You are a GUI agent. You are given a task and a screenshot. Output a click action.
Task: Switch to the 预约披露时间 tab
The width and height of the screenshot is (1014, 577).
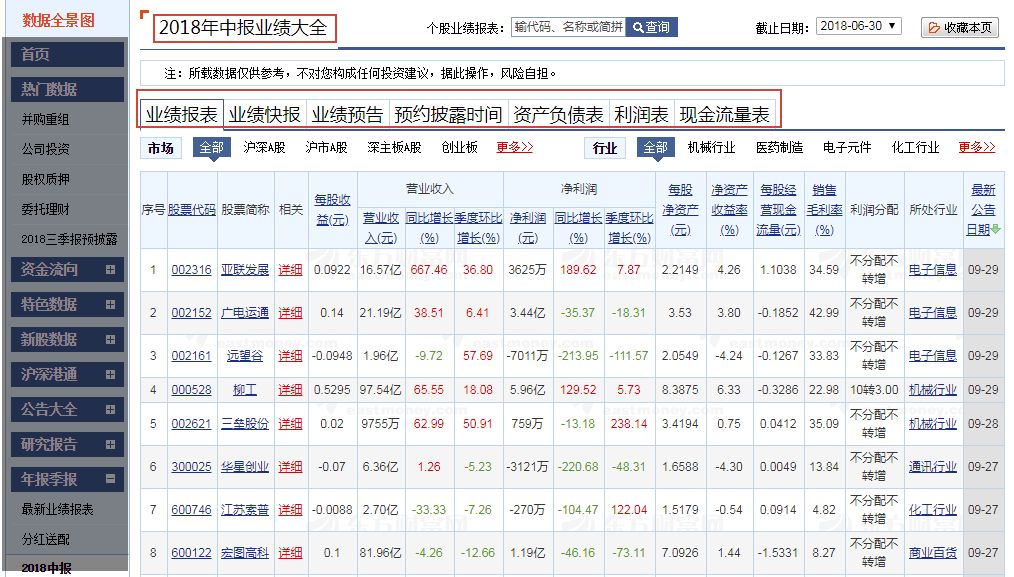448,114
